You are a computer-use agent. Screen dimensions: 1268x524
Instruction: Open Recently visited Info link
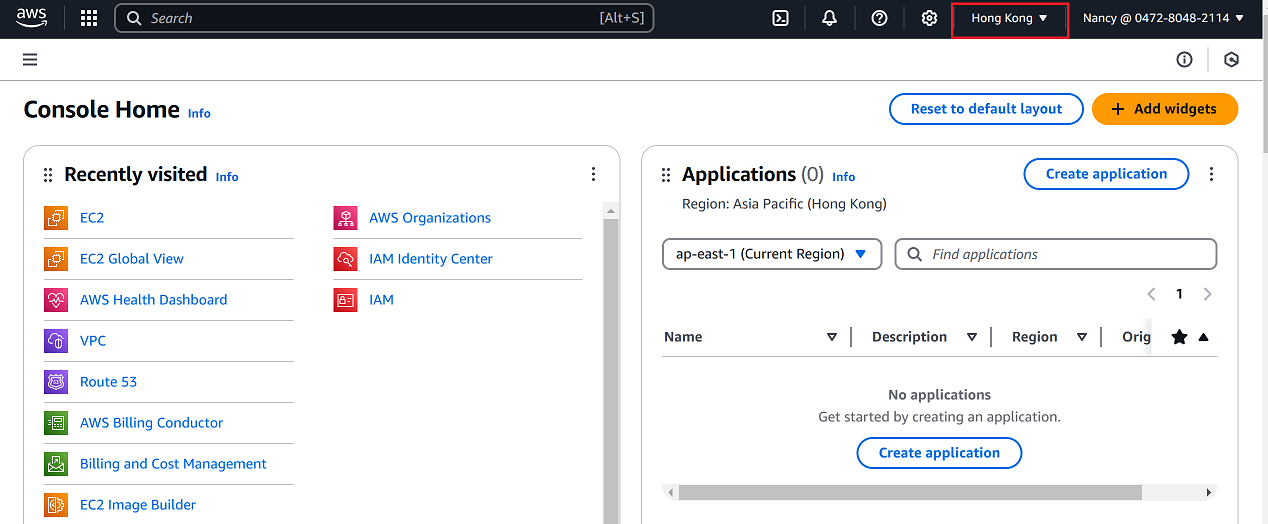(227, 176)
